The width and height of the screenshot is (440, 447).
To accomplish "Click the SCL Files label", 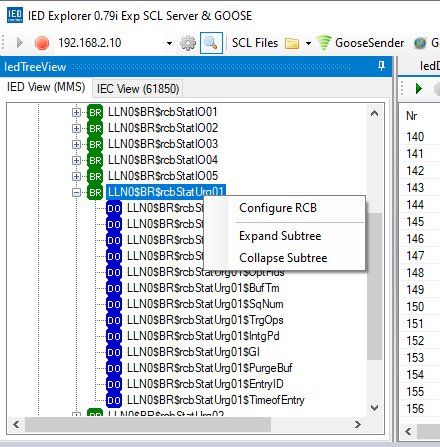I will click(x=255, y=43).
